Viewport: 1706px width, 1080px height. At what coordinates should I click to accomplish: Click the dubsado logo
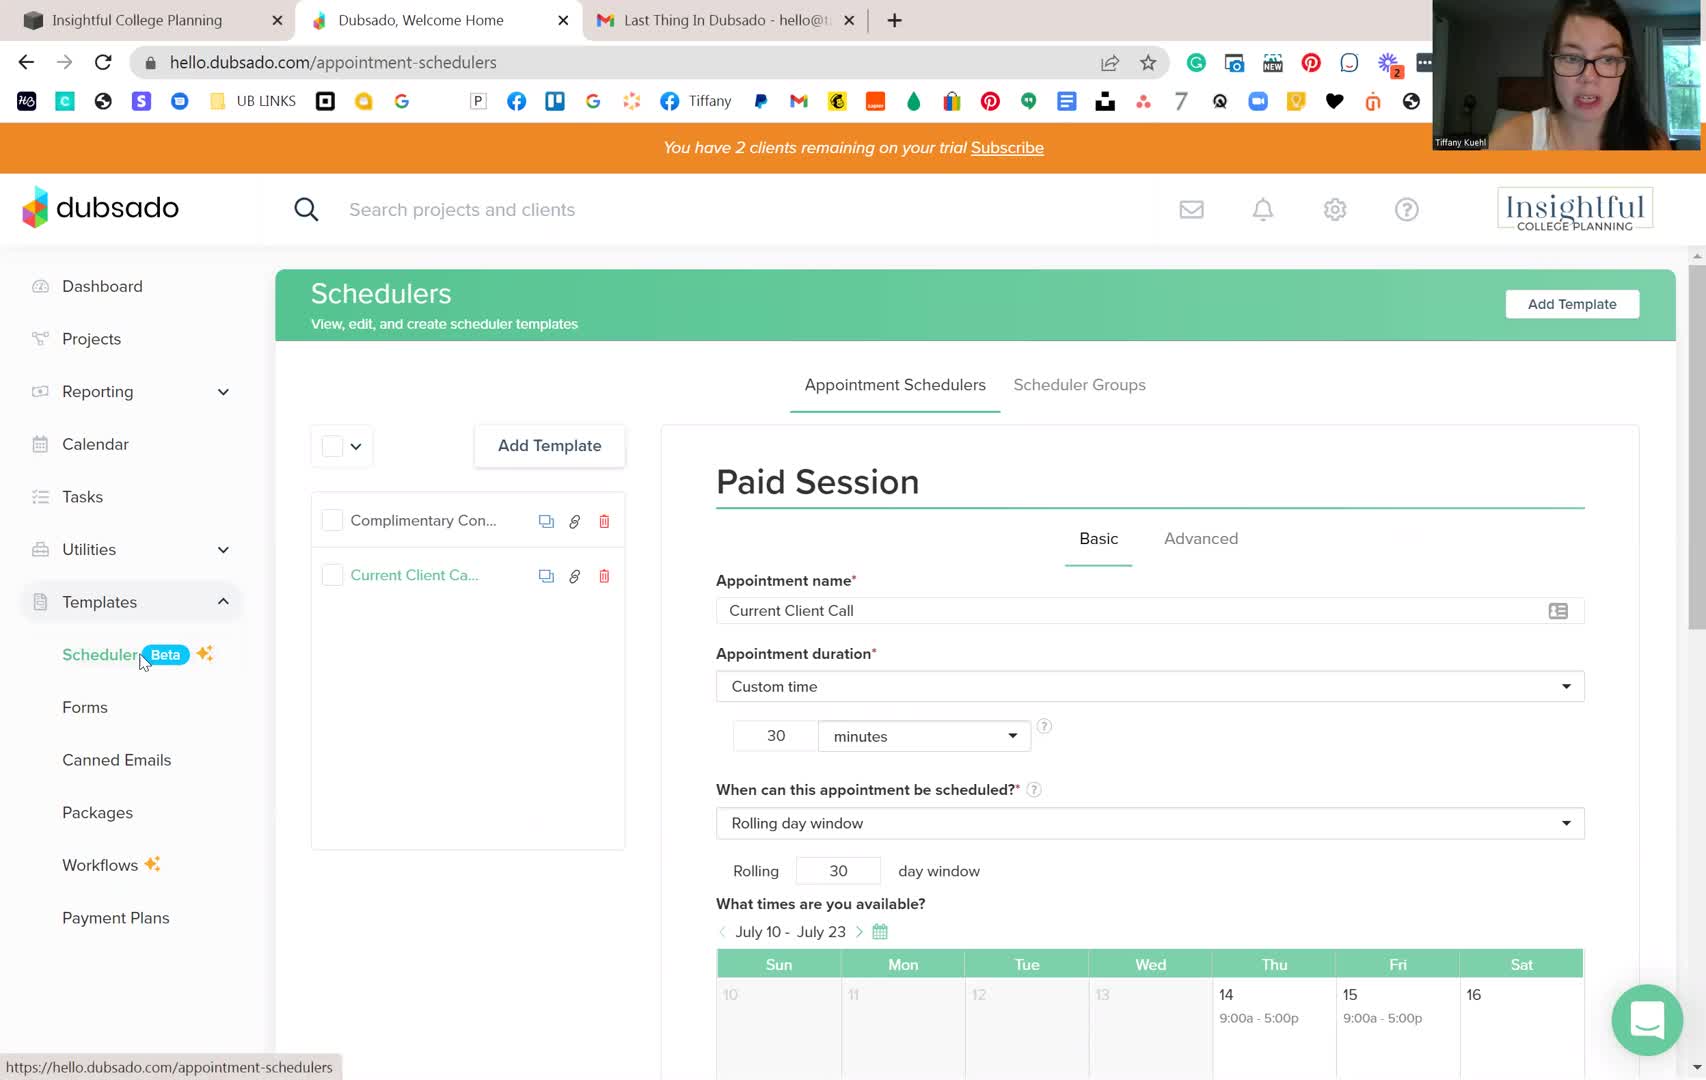pos(100,208)
